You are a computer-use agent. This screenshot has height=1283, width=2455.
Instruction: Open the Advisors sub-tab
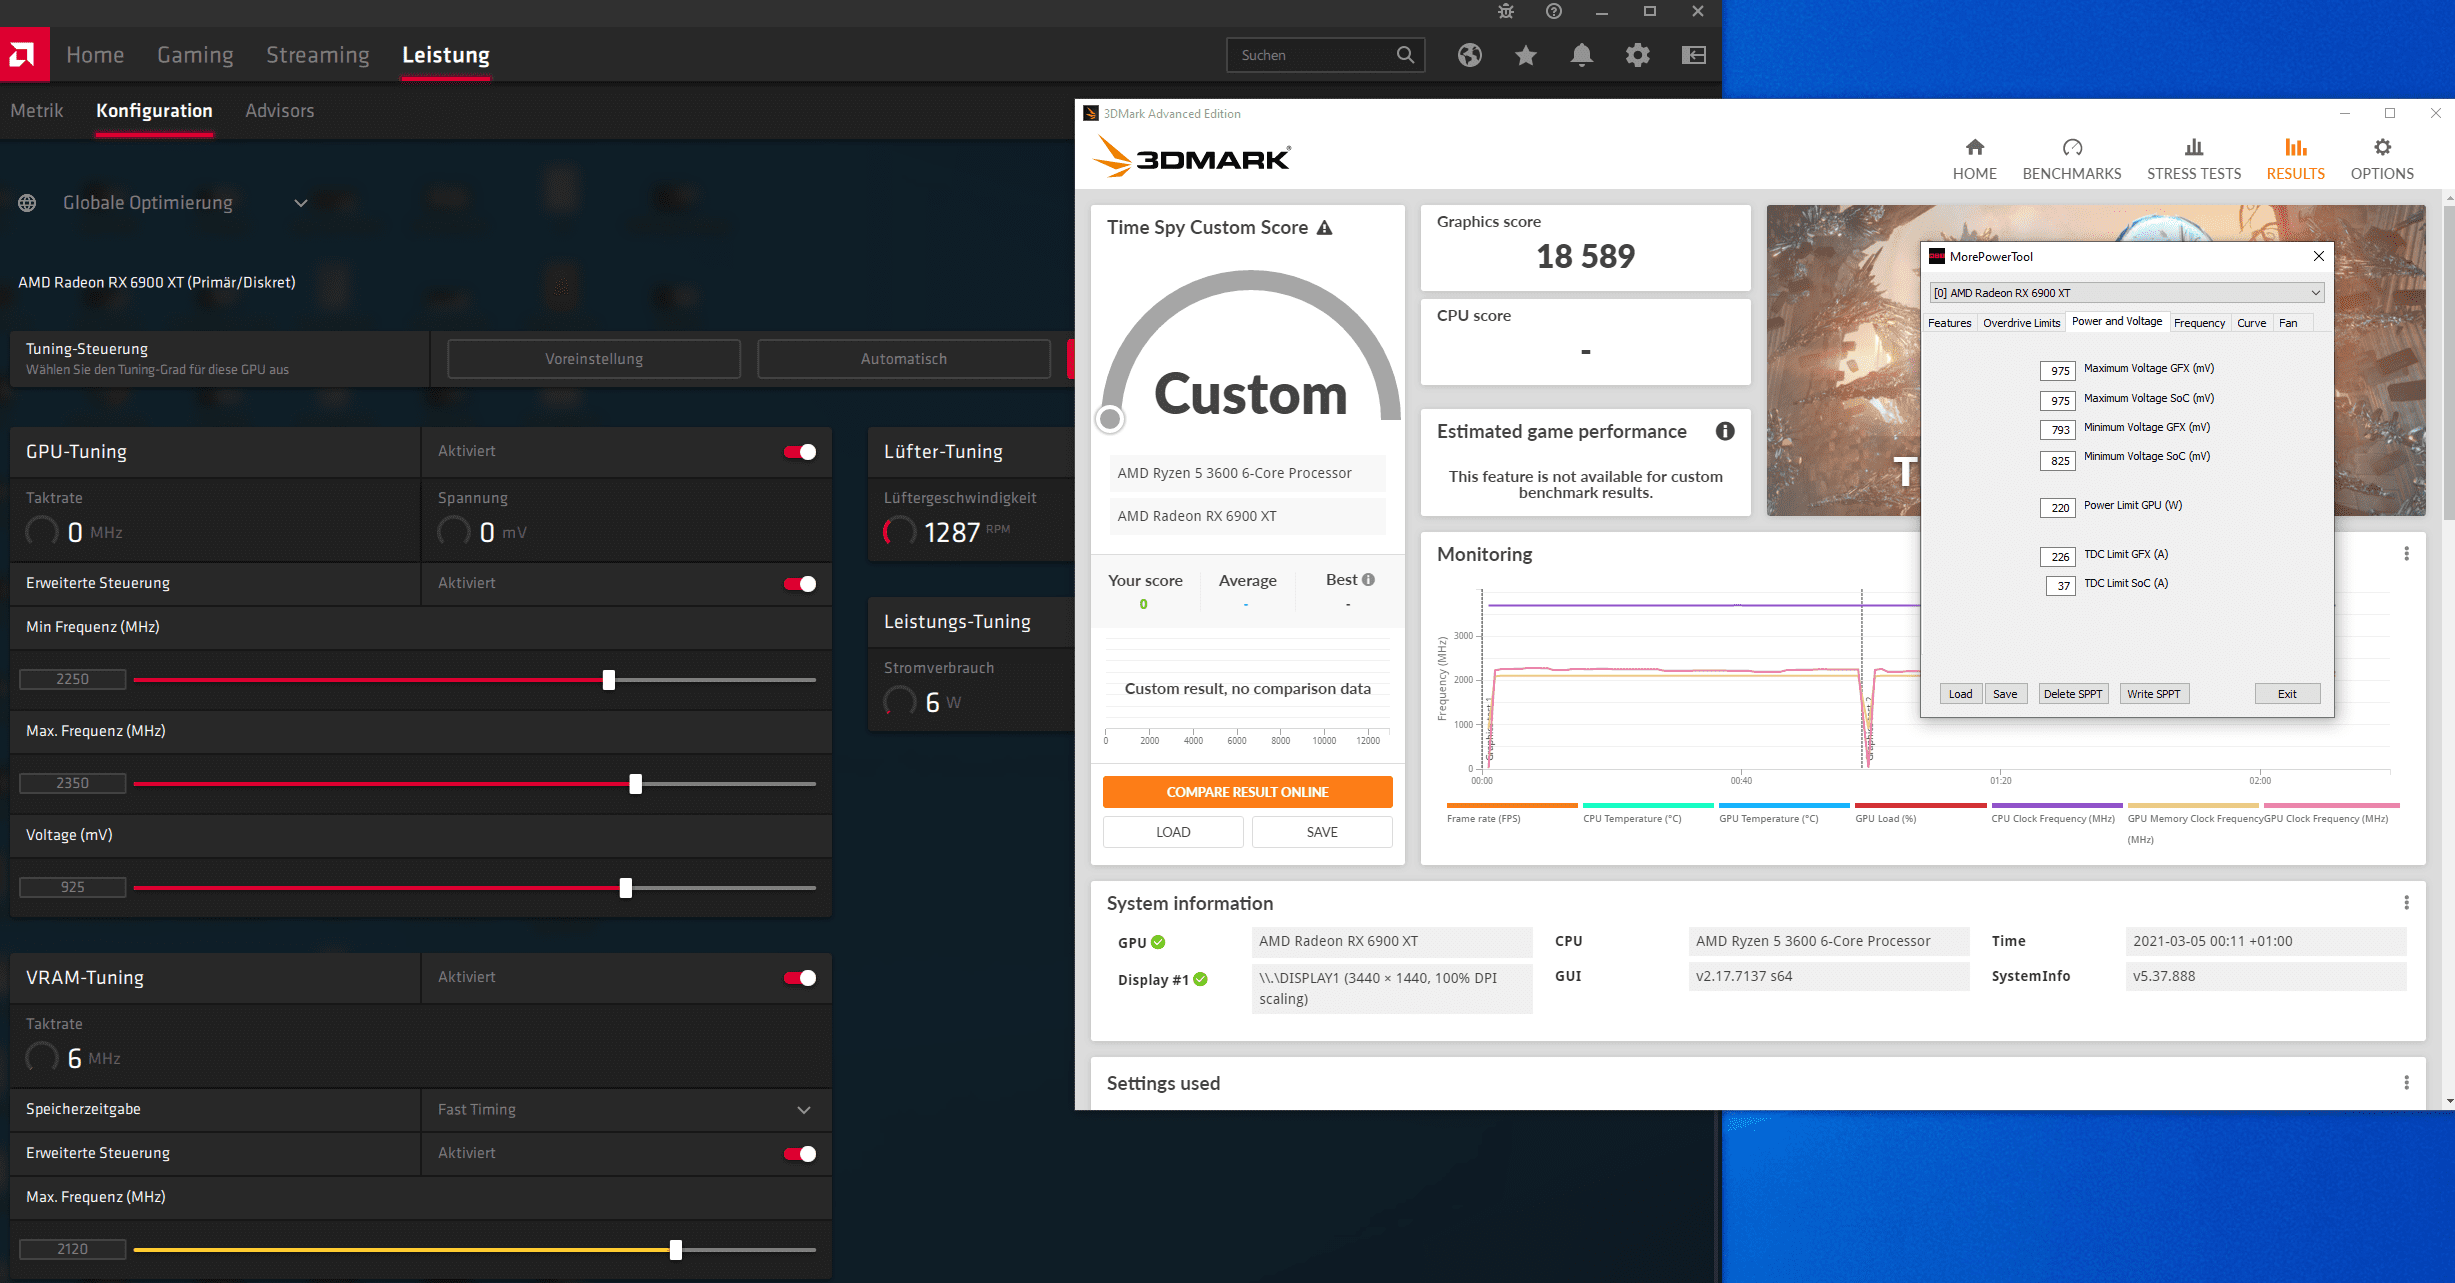click(x=280, y=111)
